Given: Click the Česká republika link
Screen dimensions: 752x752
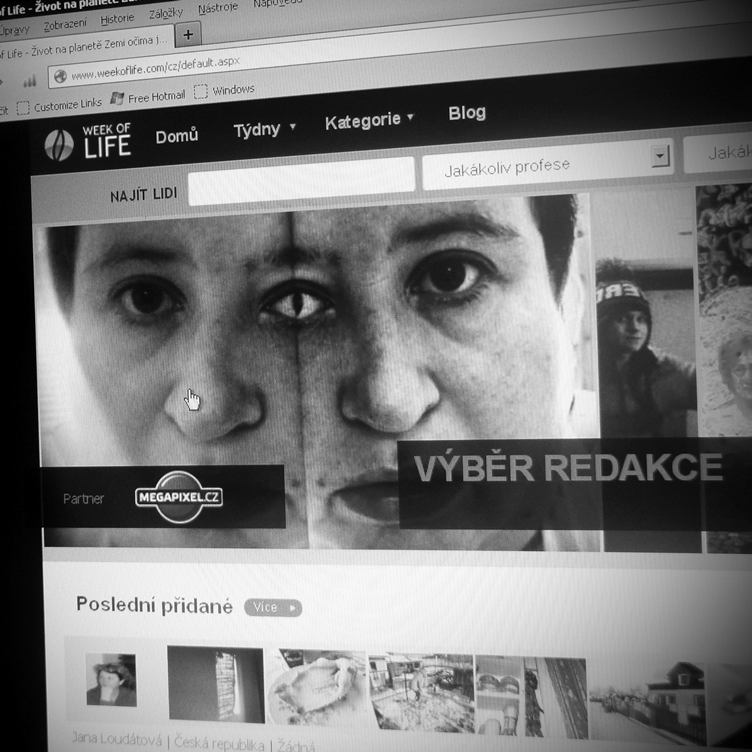Looking at the screenshot, I should pos(219,743).
